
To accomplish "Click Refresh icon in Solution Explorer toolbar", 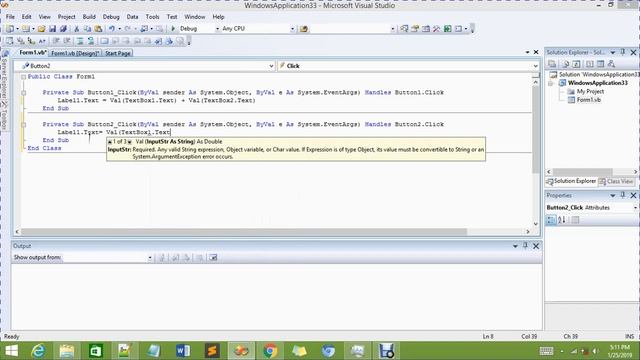I will [x=576, y=64].
